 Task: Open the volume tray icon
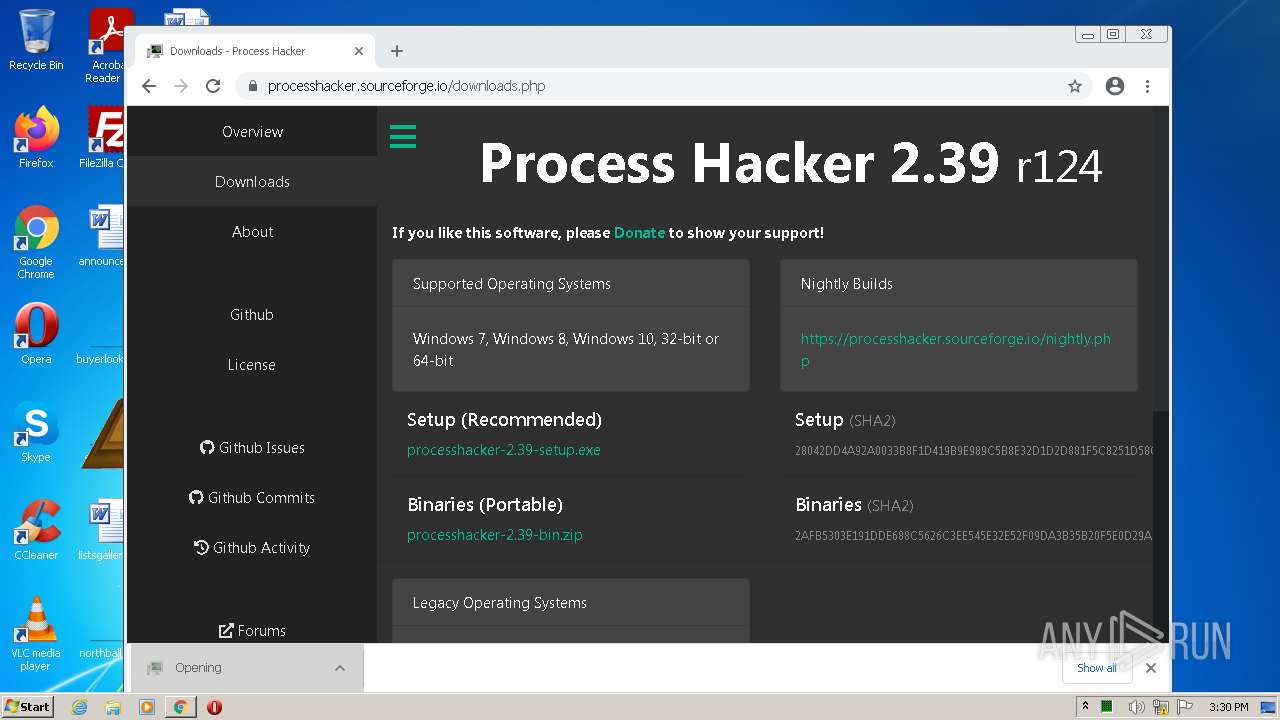coord(1137,707)
